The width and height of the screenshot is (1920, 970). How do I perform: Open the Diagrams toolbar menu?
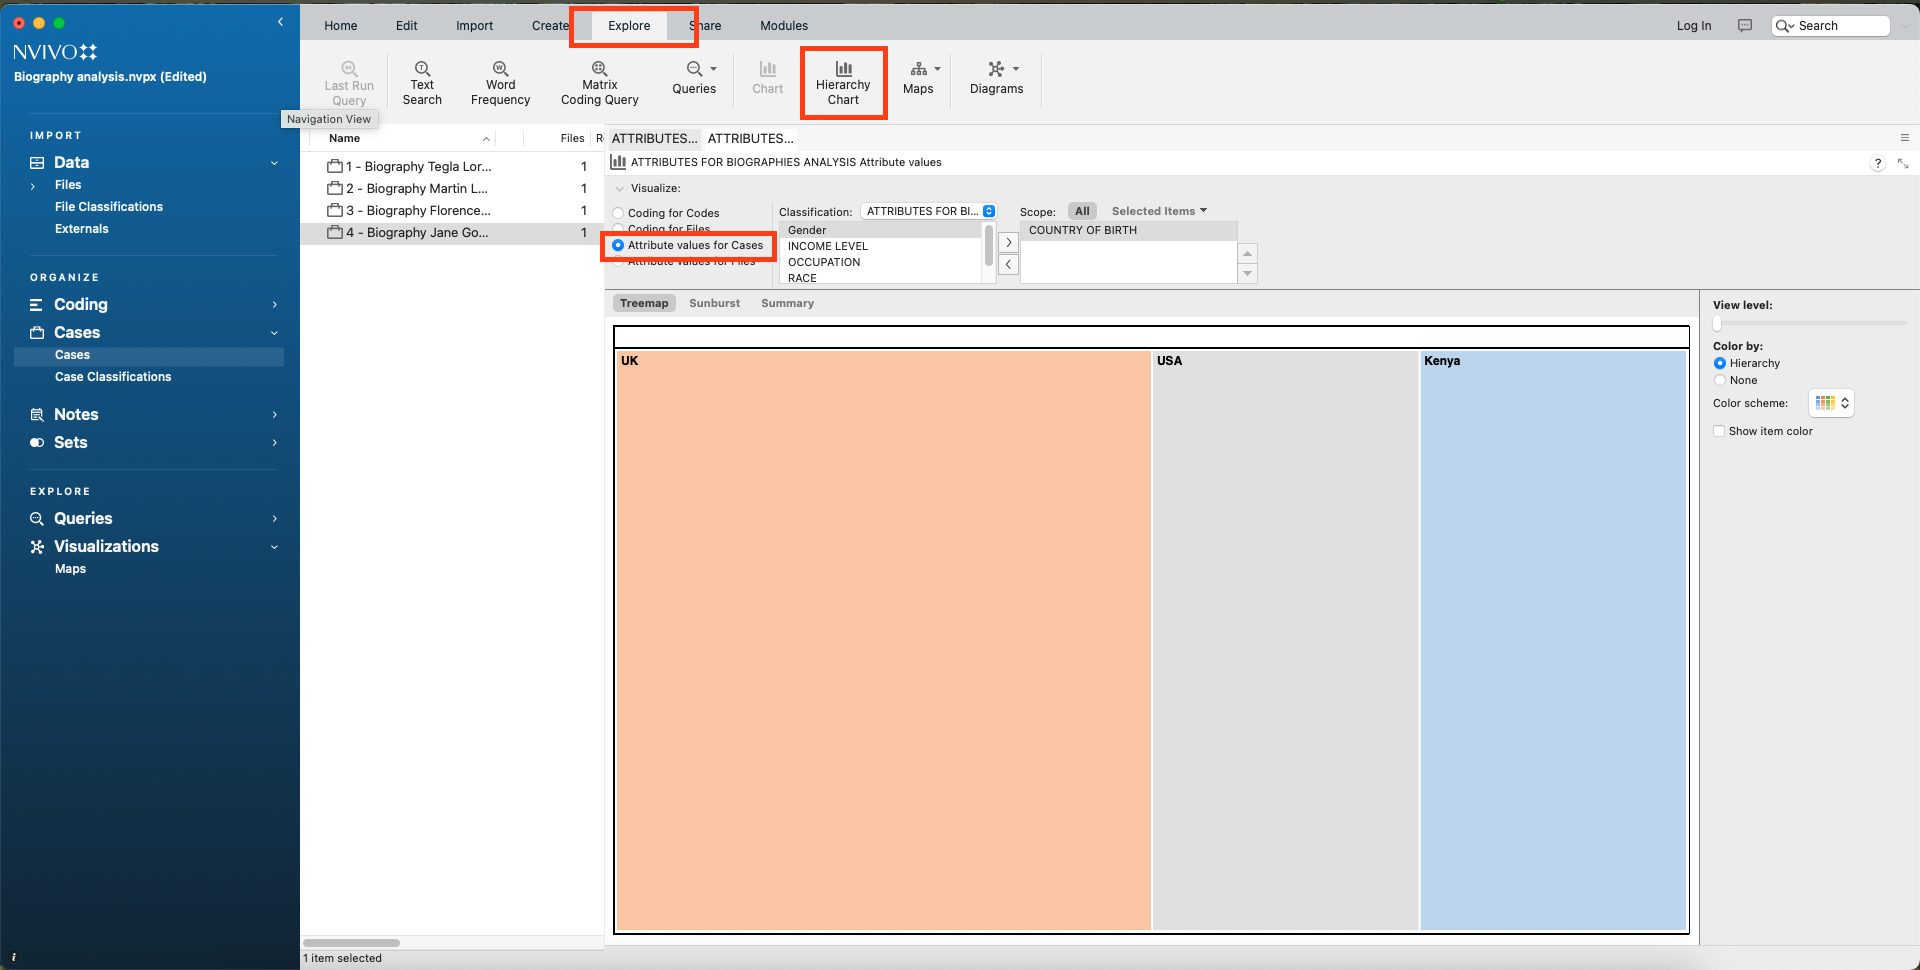point(996,78)
